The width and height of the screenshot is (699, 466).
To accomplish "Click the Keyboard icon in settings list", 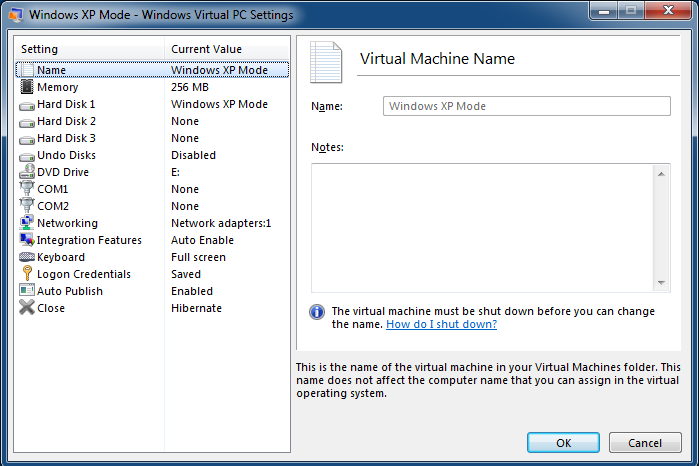I will (x=27, y=257).
